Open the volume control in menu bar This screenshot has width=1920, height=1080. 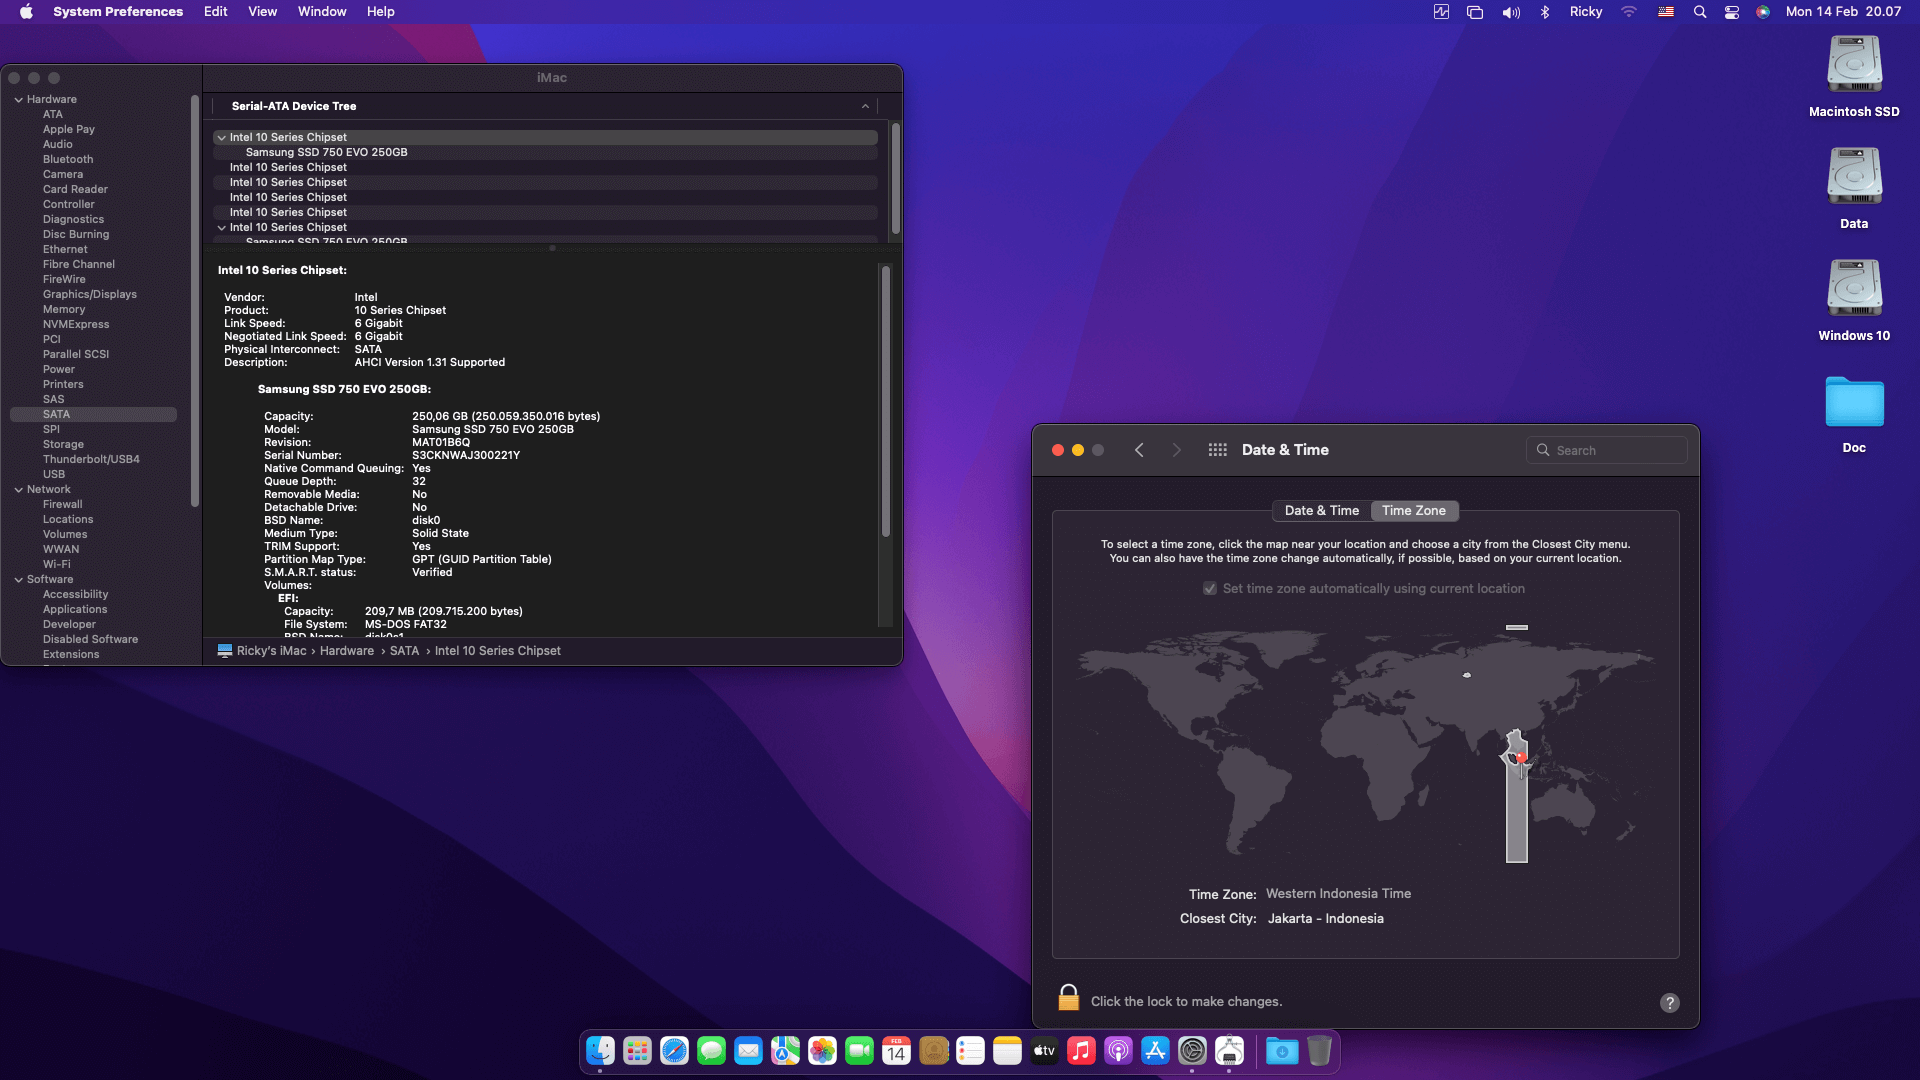coord(1511,12)
